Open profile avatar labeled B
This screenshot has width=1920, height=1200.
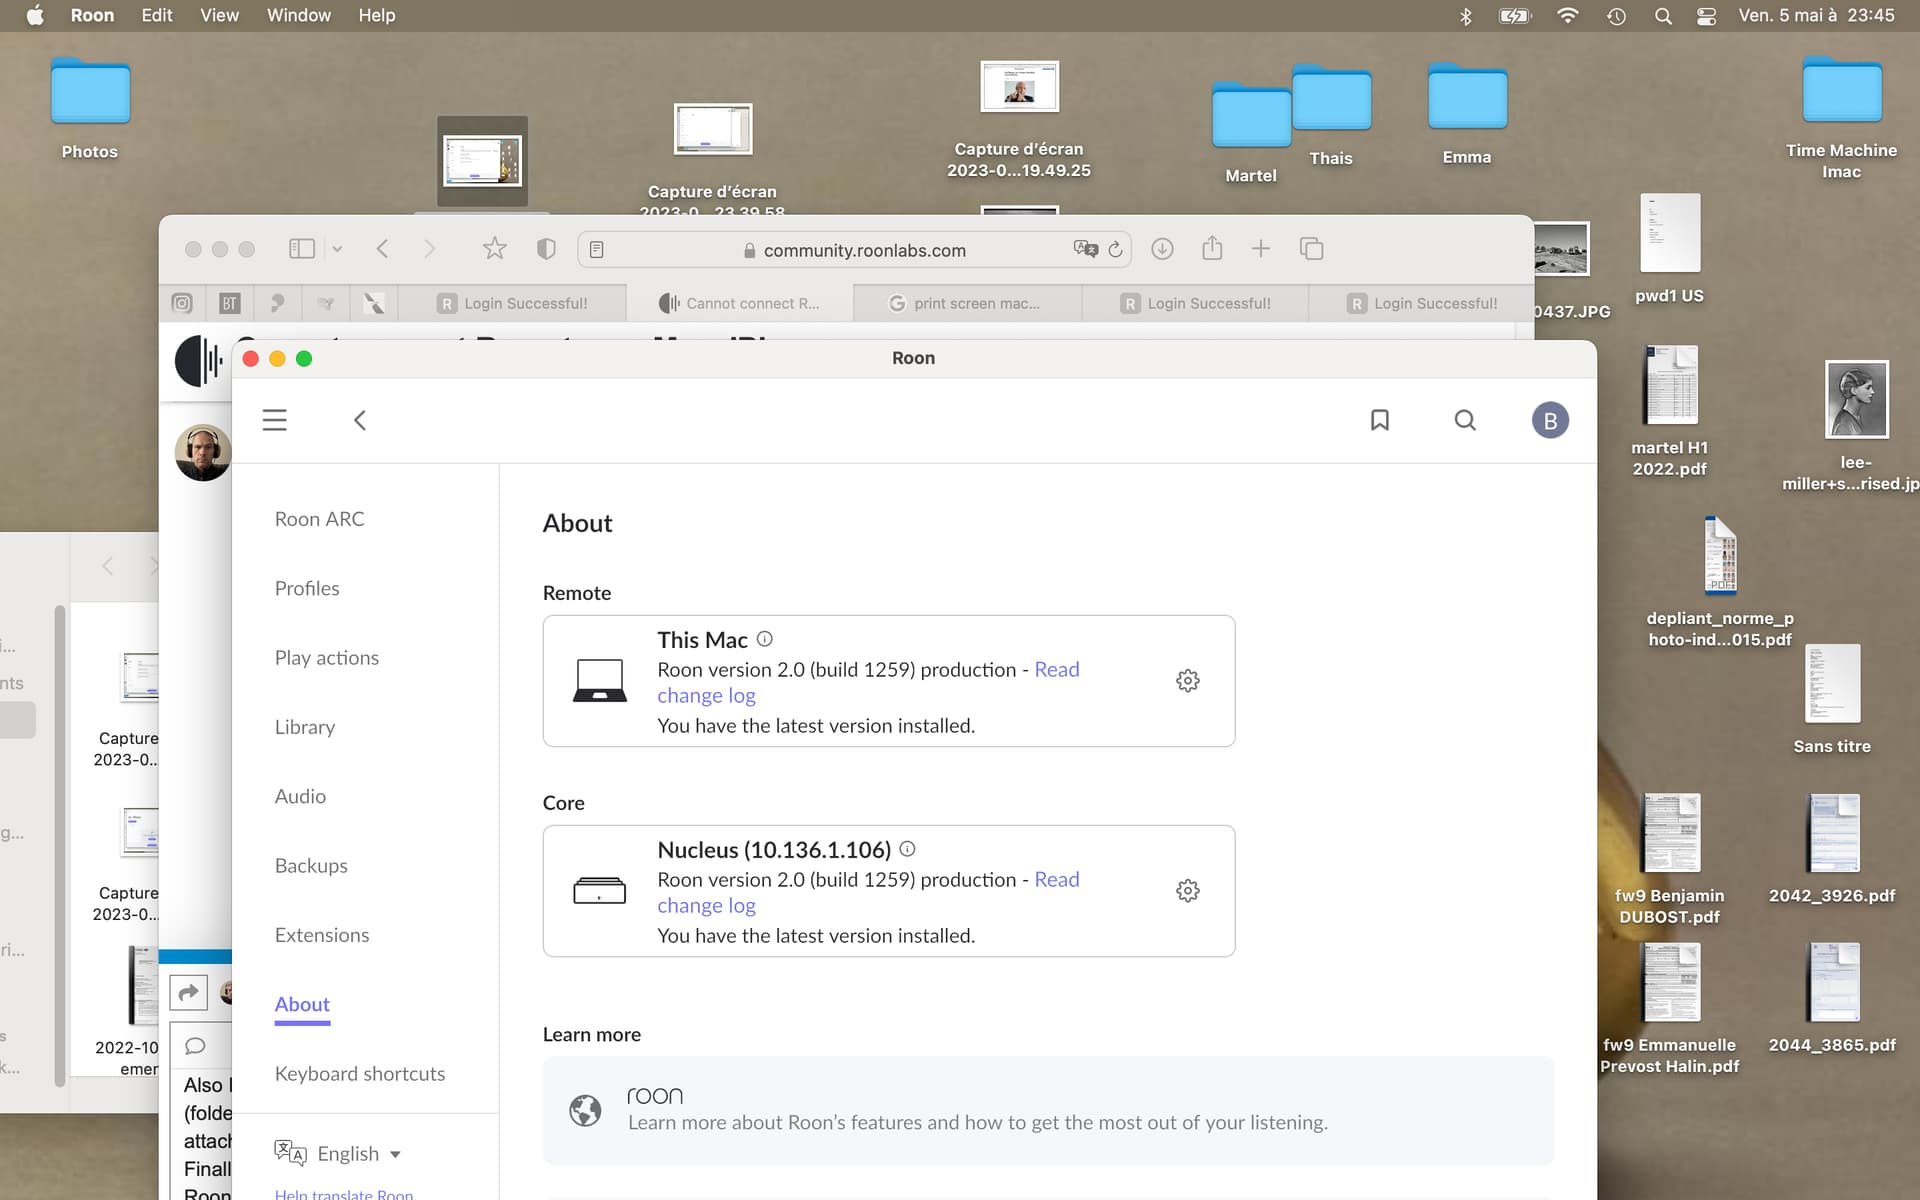[x=1549, y=420]
